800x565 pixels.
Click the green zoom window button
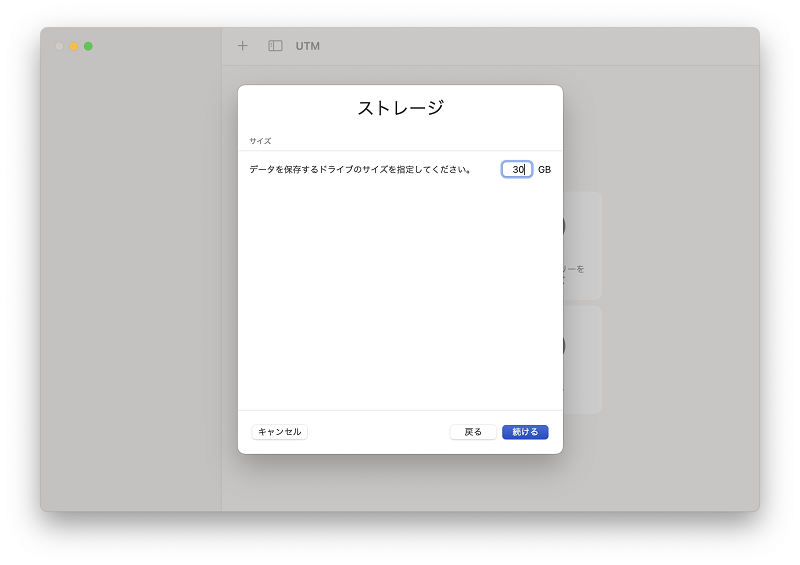click(x=88, y=46)
